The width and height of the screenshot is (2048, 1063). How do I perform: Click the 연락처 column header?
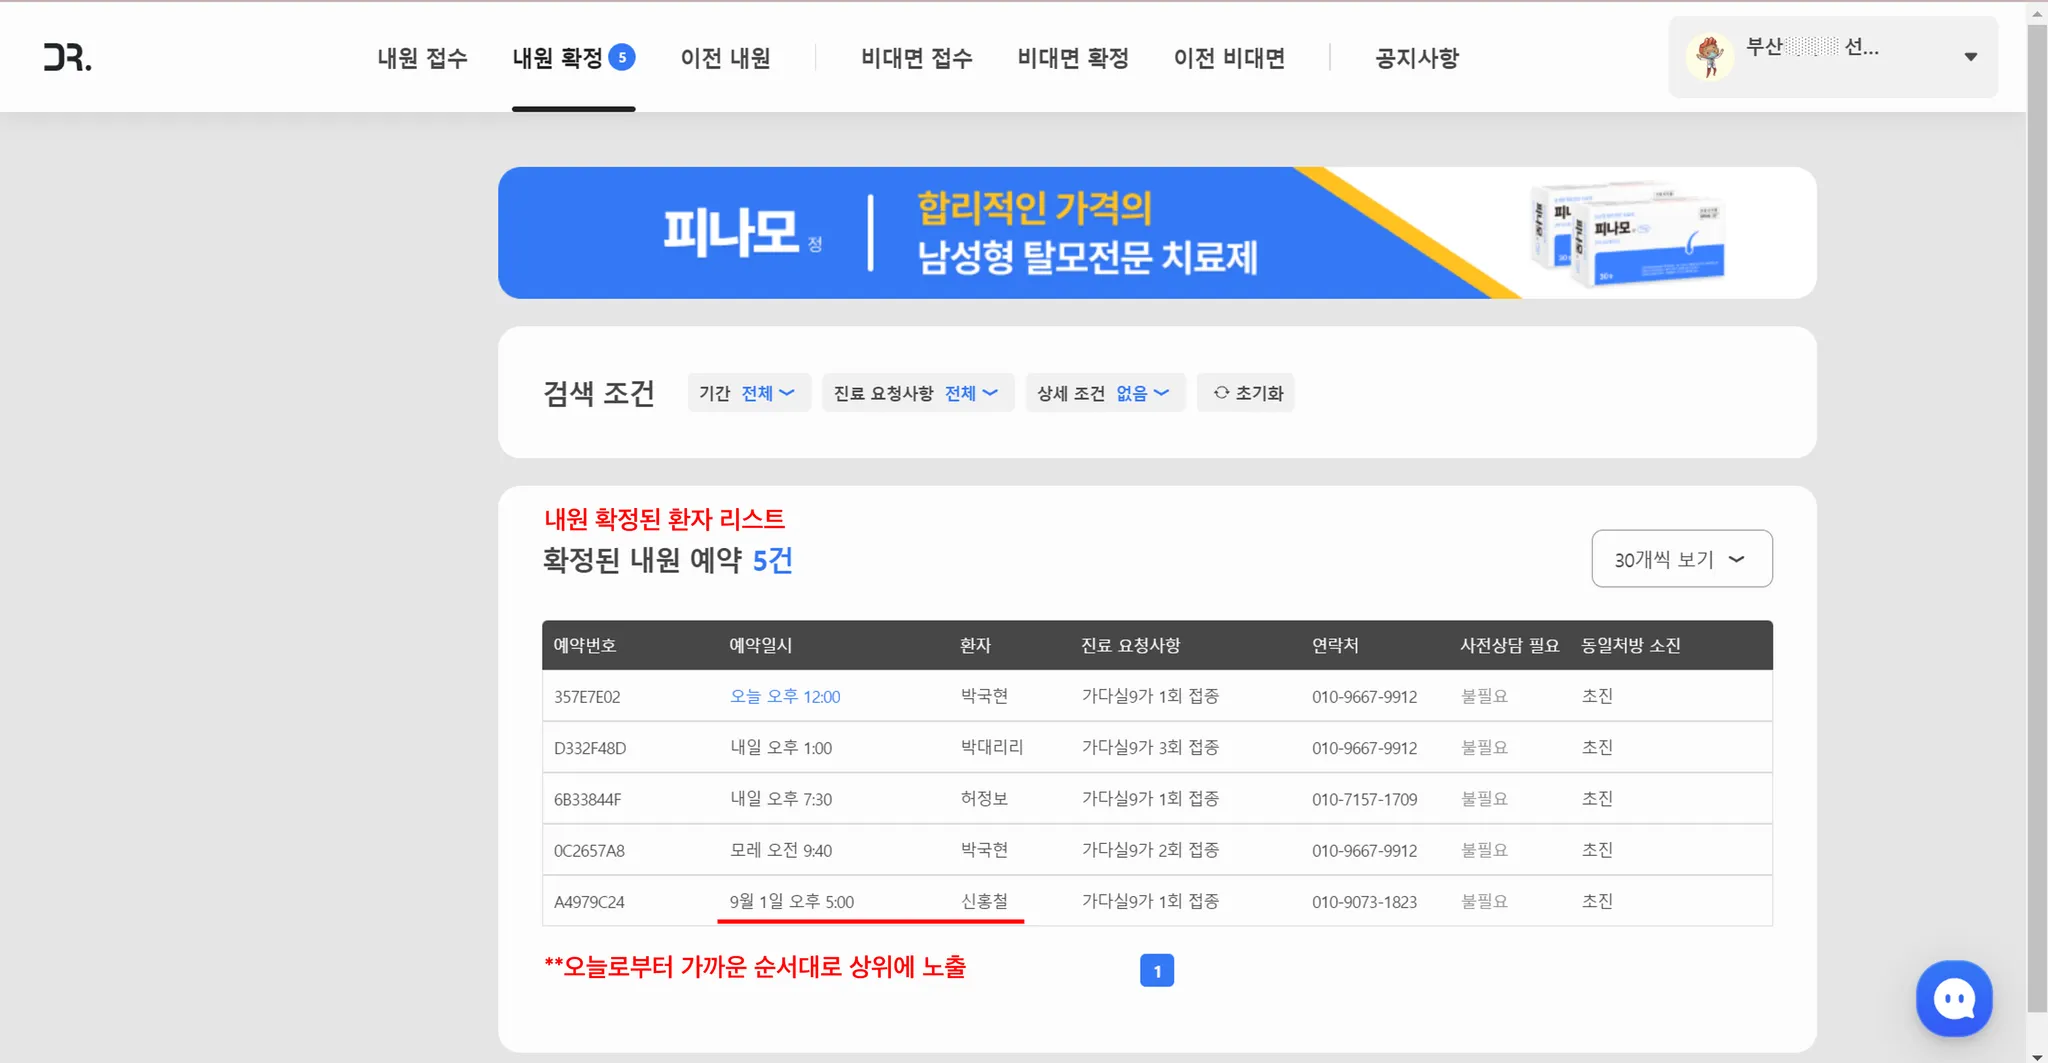[1336, 645]
